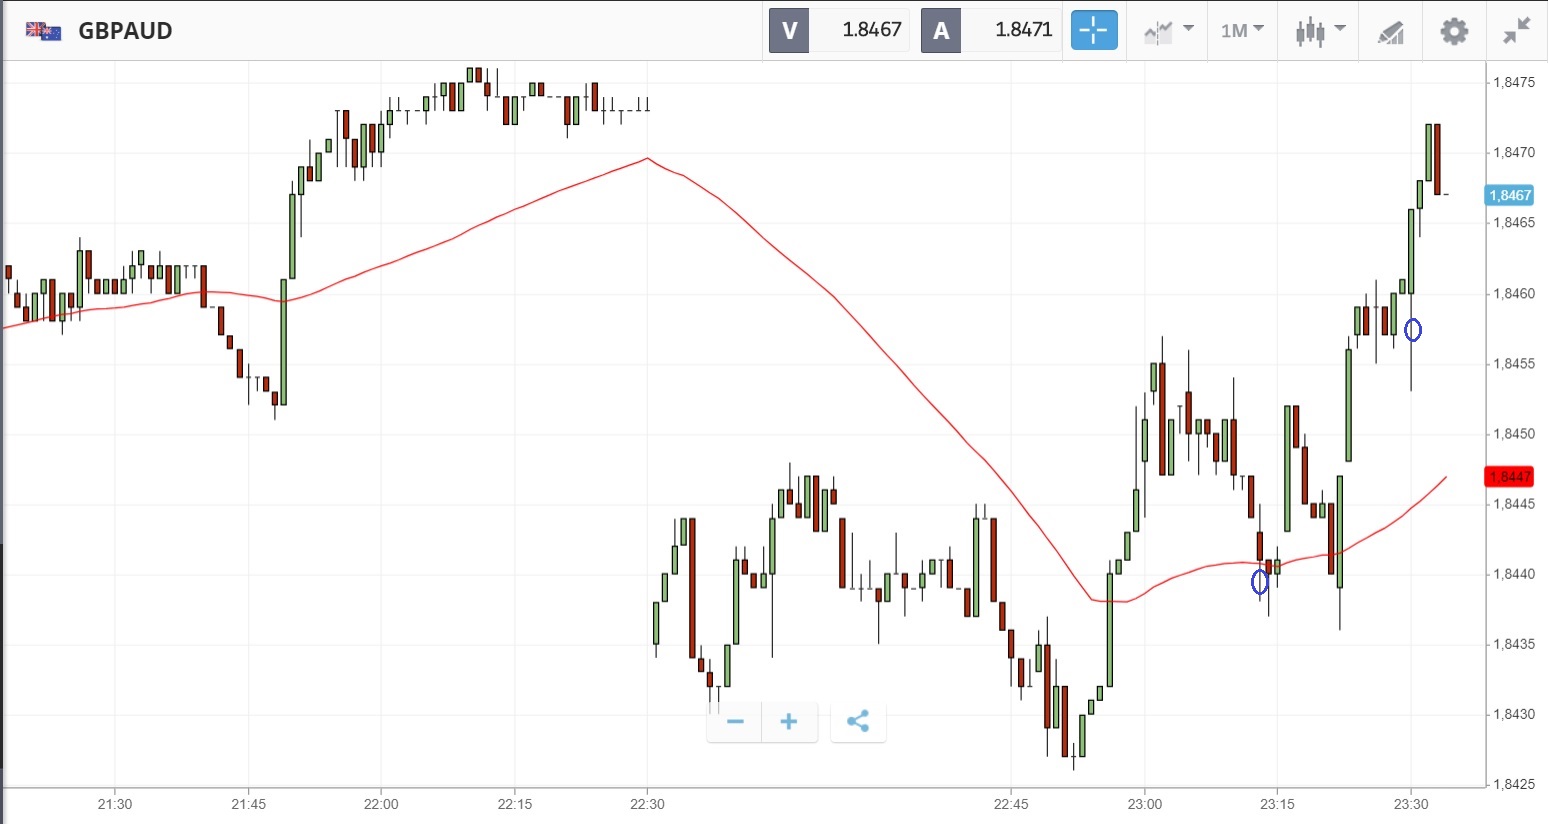This screenshot has width=1548, height=824.
Task: Click the 22:30 time axis label
Action: click(647, 804)
